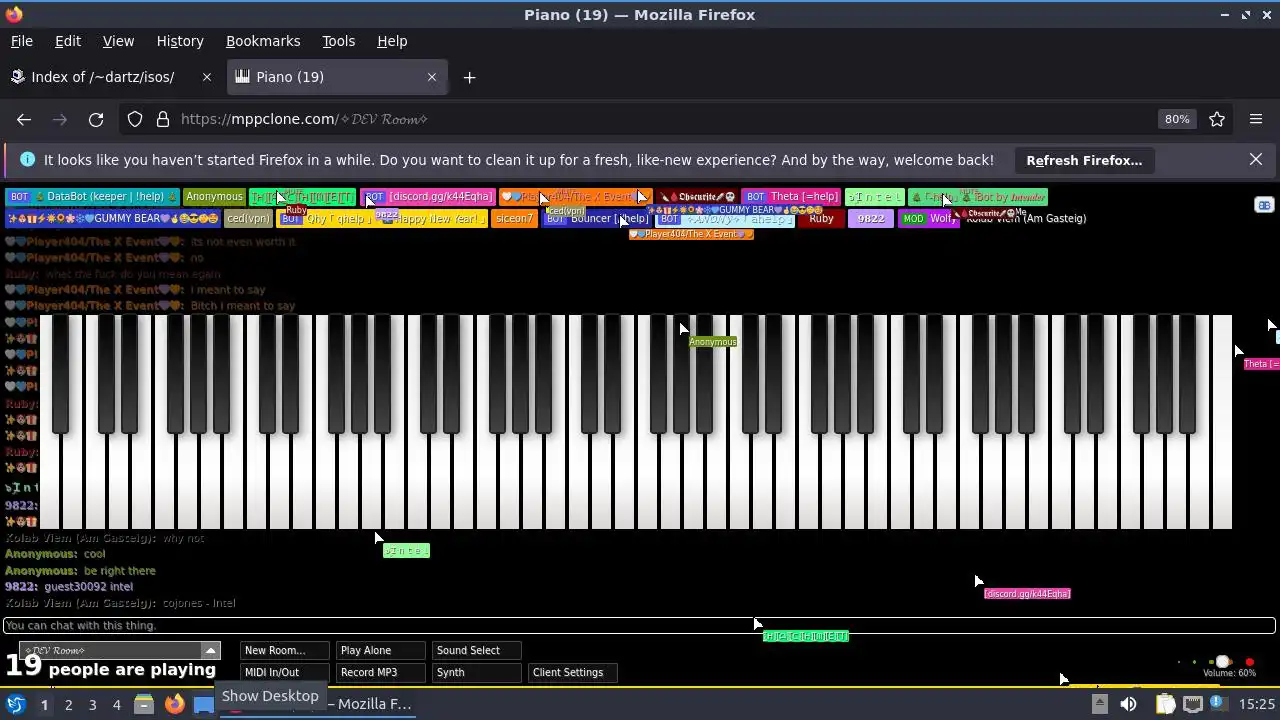Select the ced(vpn) user tag
The height and width of the screenshot is (720, 1280).
click(248, 219)
